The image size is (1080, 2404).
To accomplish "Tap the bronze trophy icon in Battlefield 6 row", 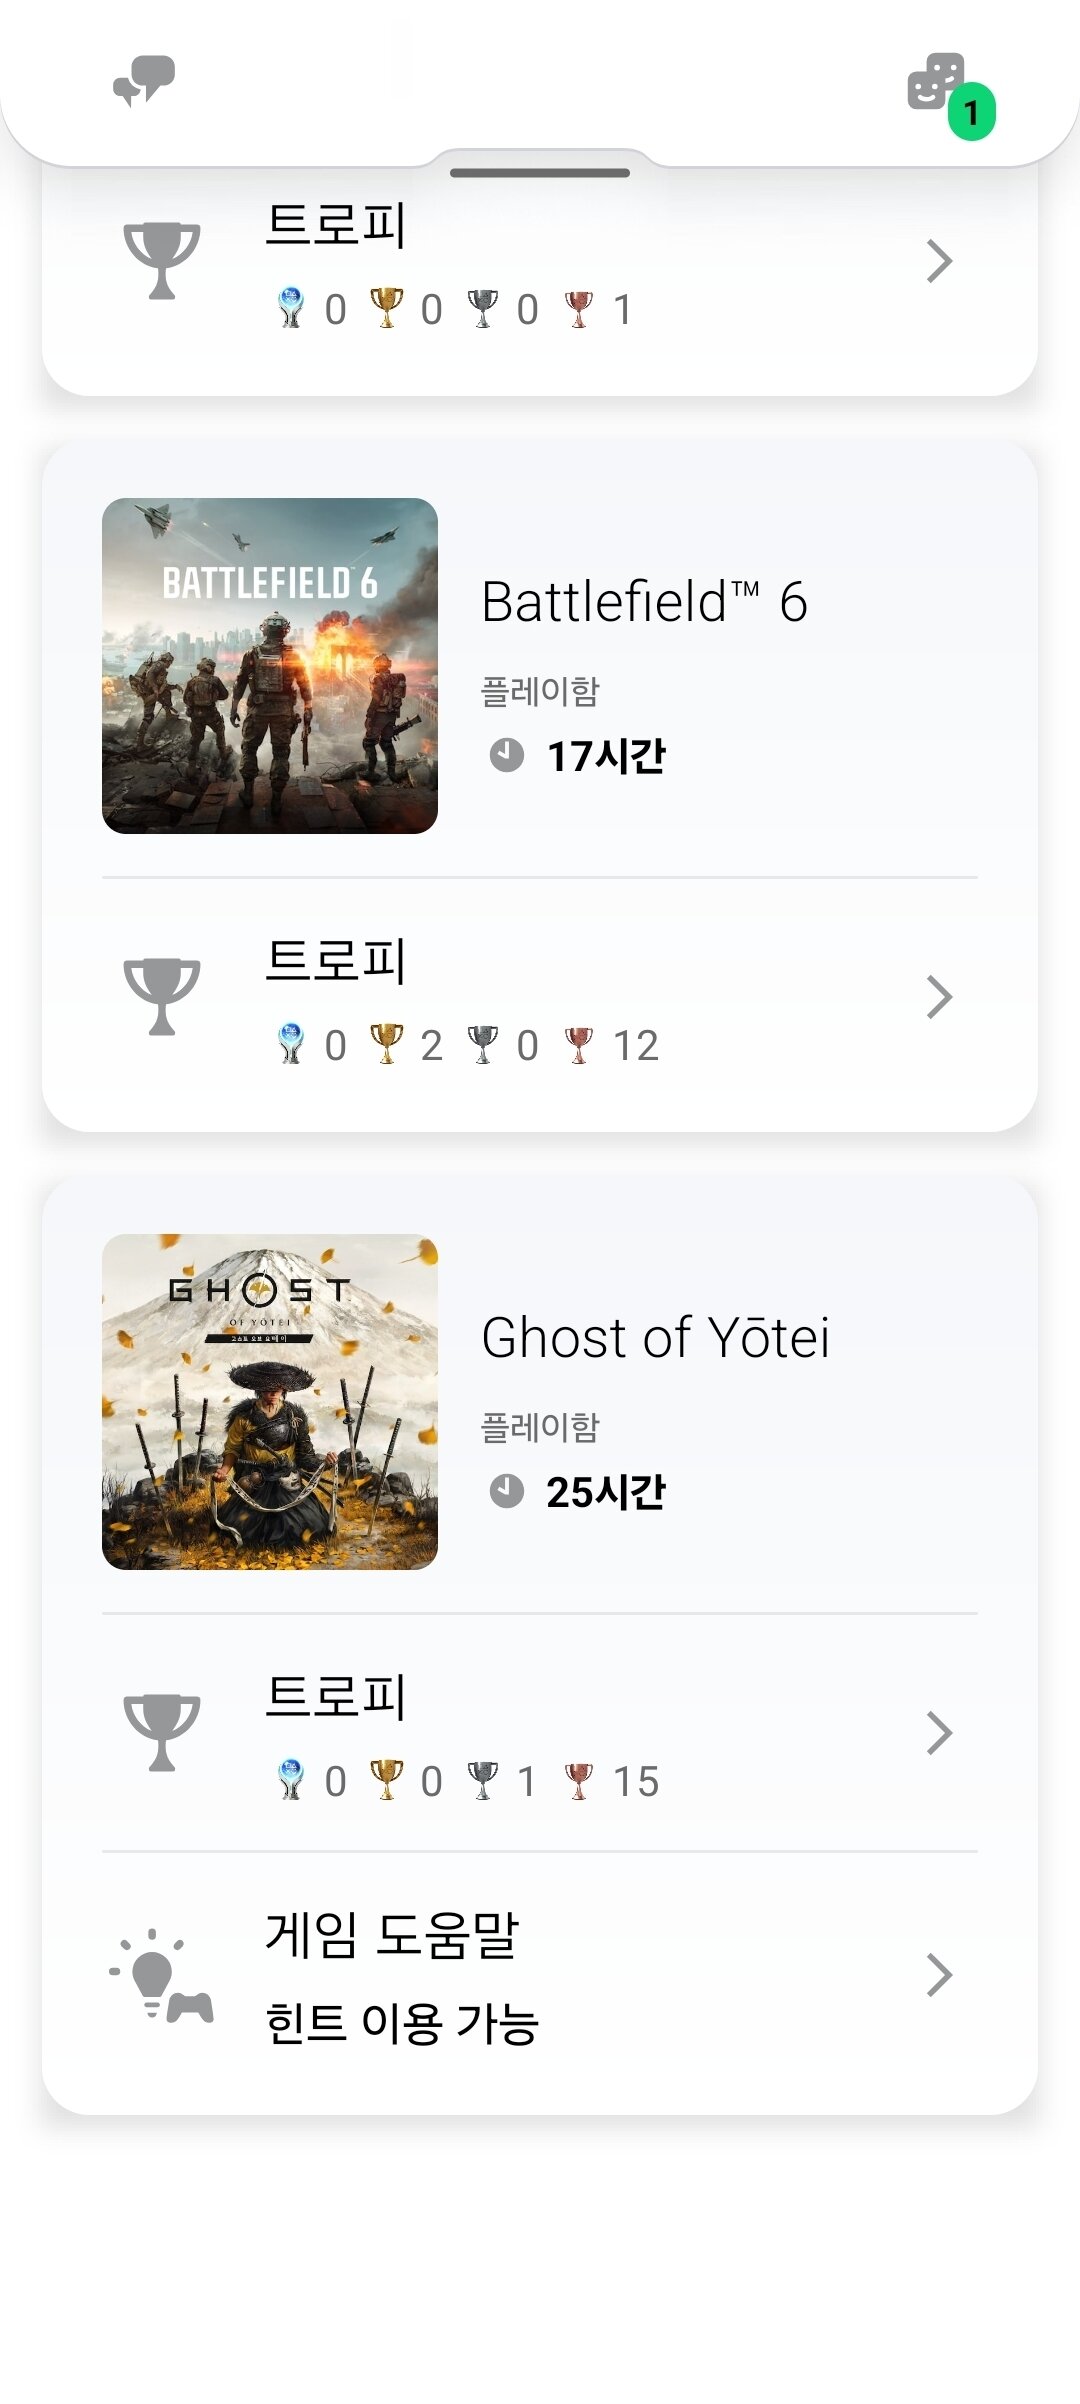I will (x=579, y=1045).
